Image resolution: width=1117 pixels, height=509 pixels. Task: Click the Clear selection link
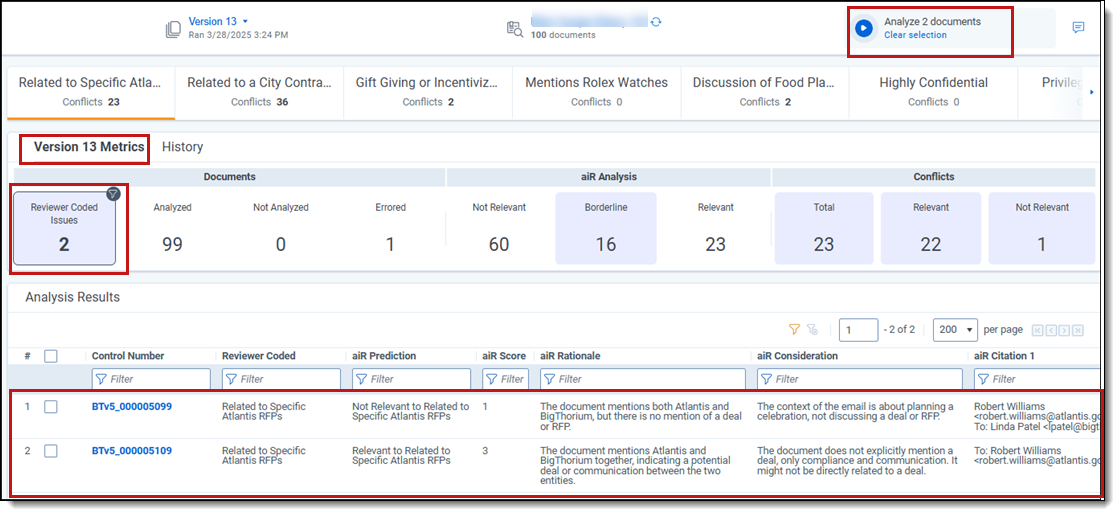915,35
